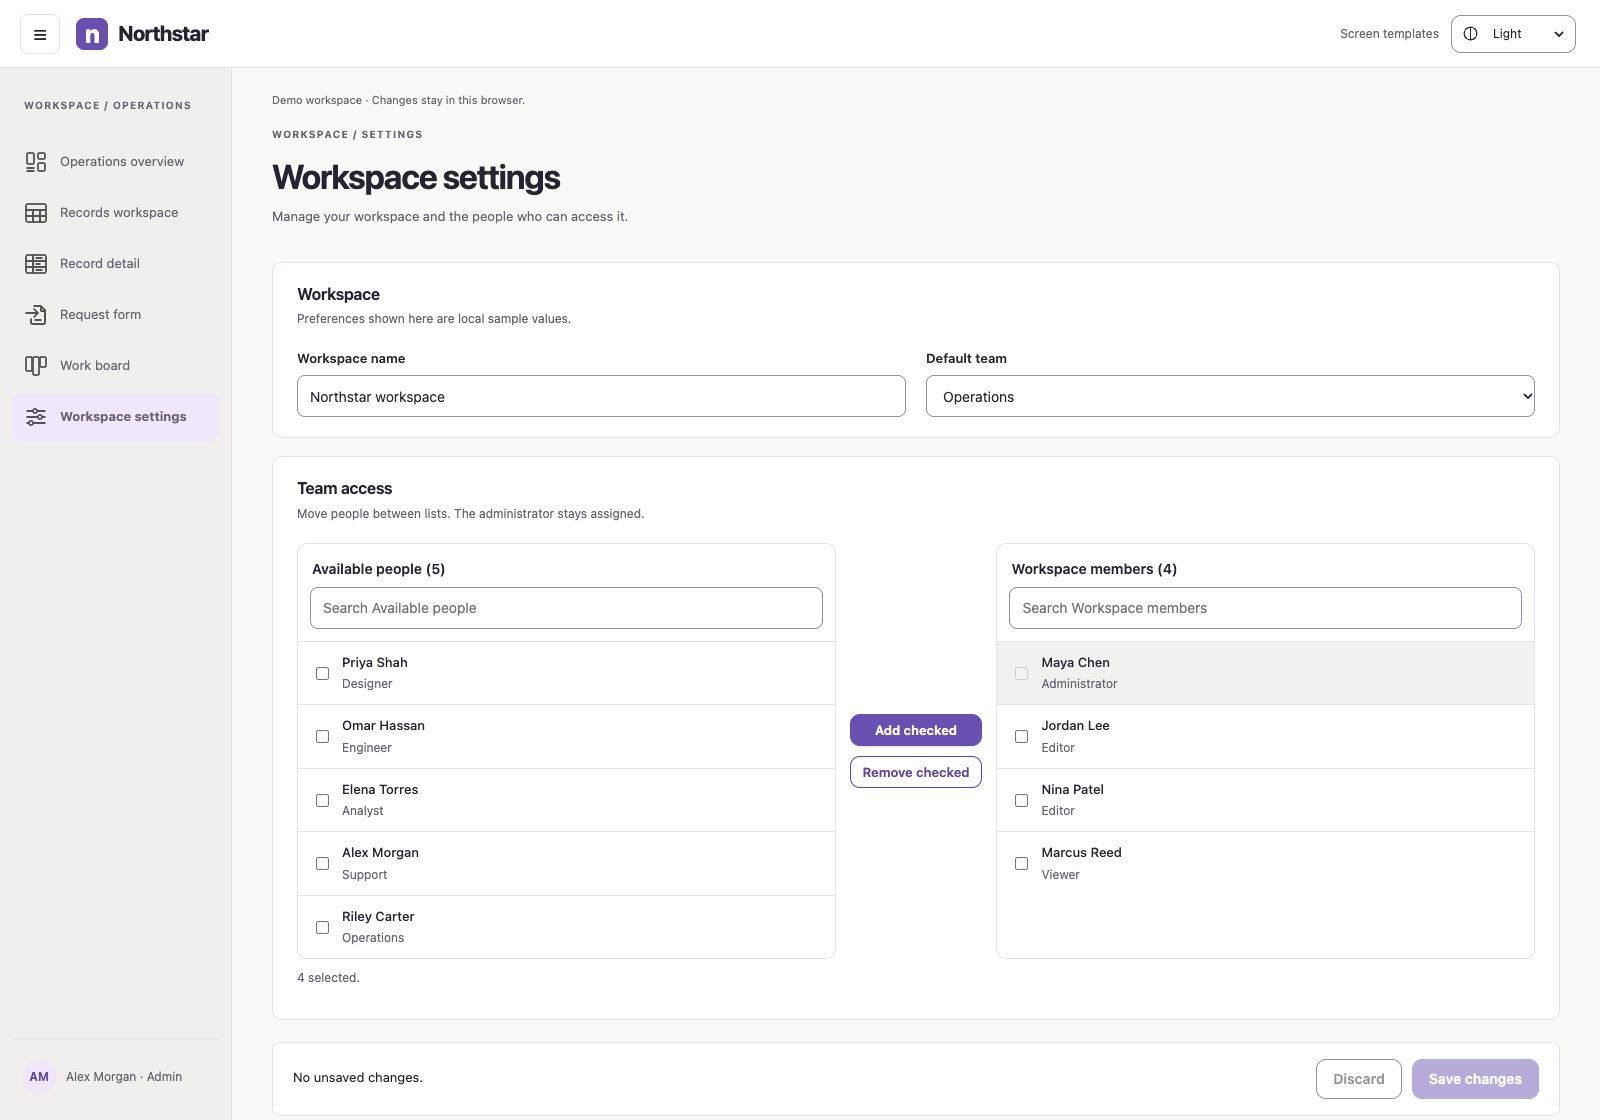
Task: Check the Marcus Reed checkbox
Action: click(1021, 864)
